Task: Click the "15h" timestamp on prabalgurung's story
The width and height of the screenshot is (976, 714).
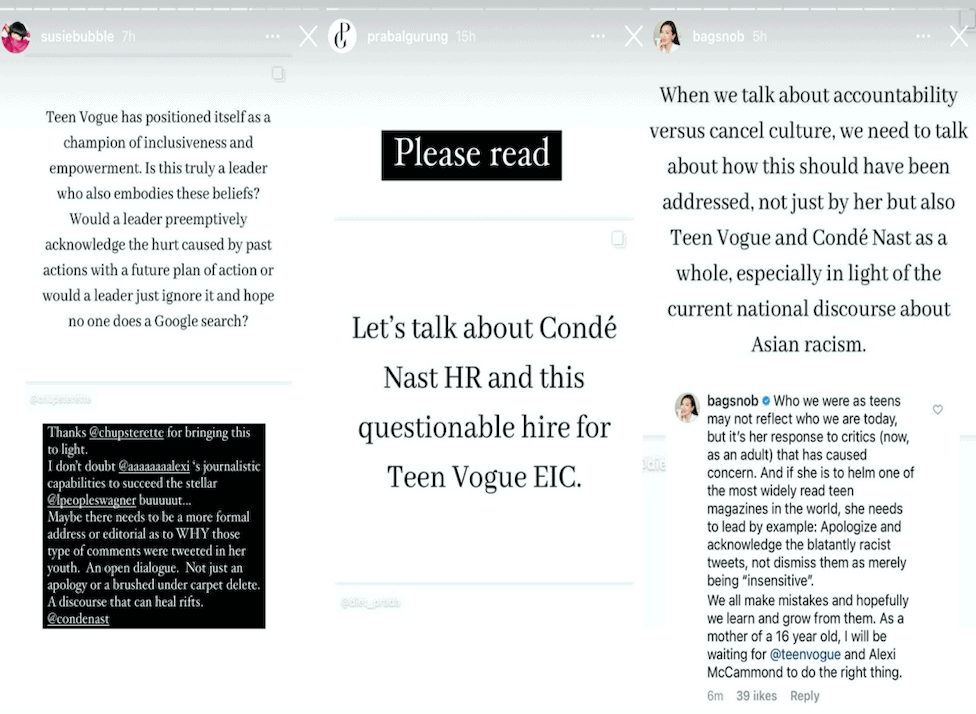Action: point(466,37)
